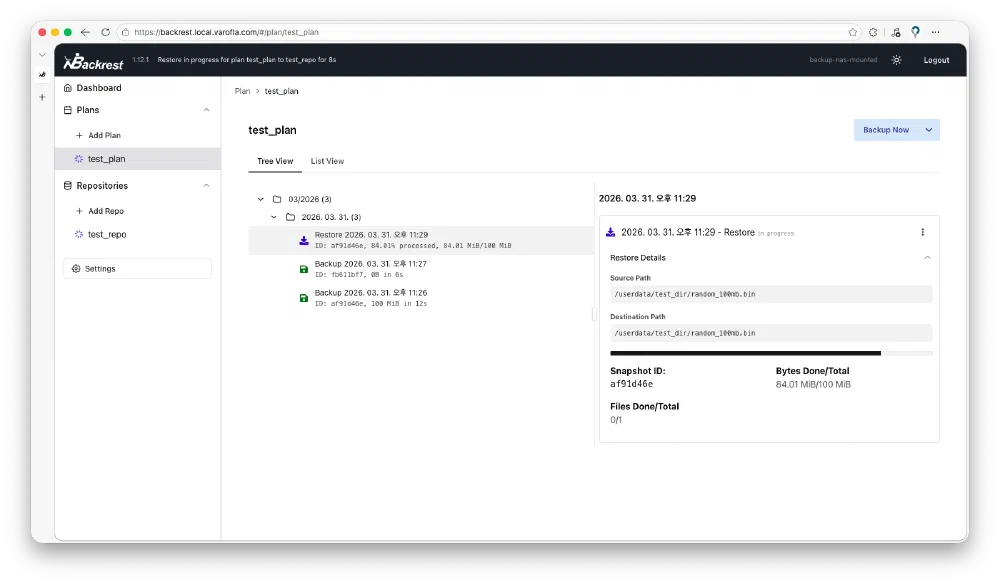Collapse the Repositories sidebar section
This screenshot has width=1000, height=584.
(206, 186)
